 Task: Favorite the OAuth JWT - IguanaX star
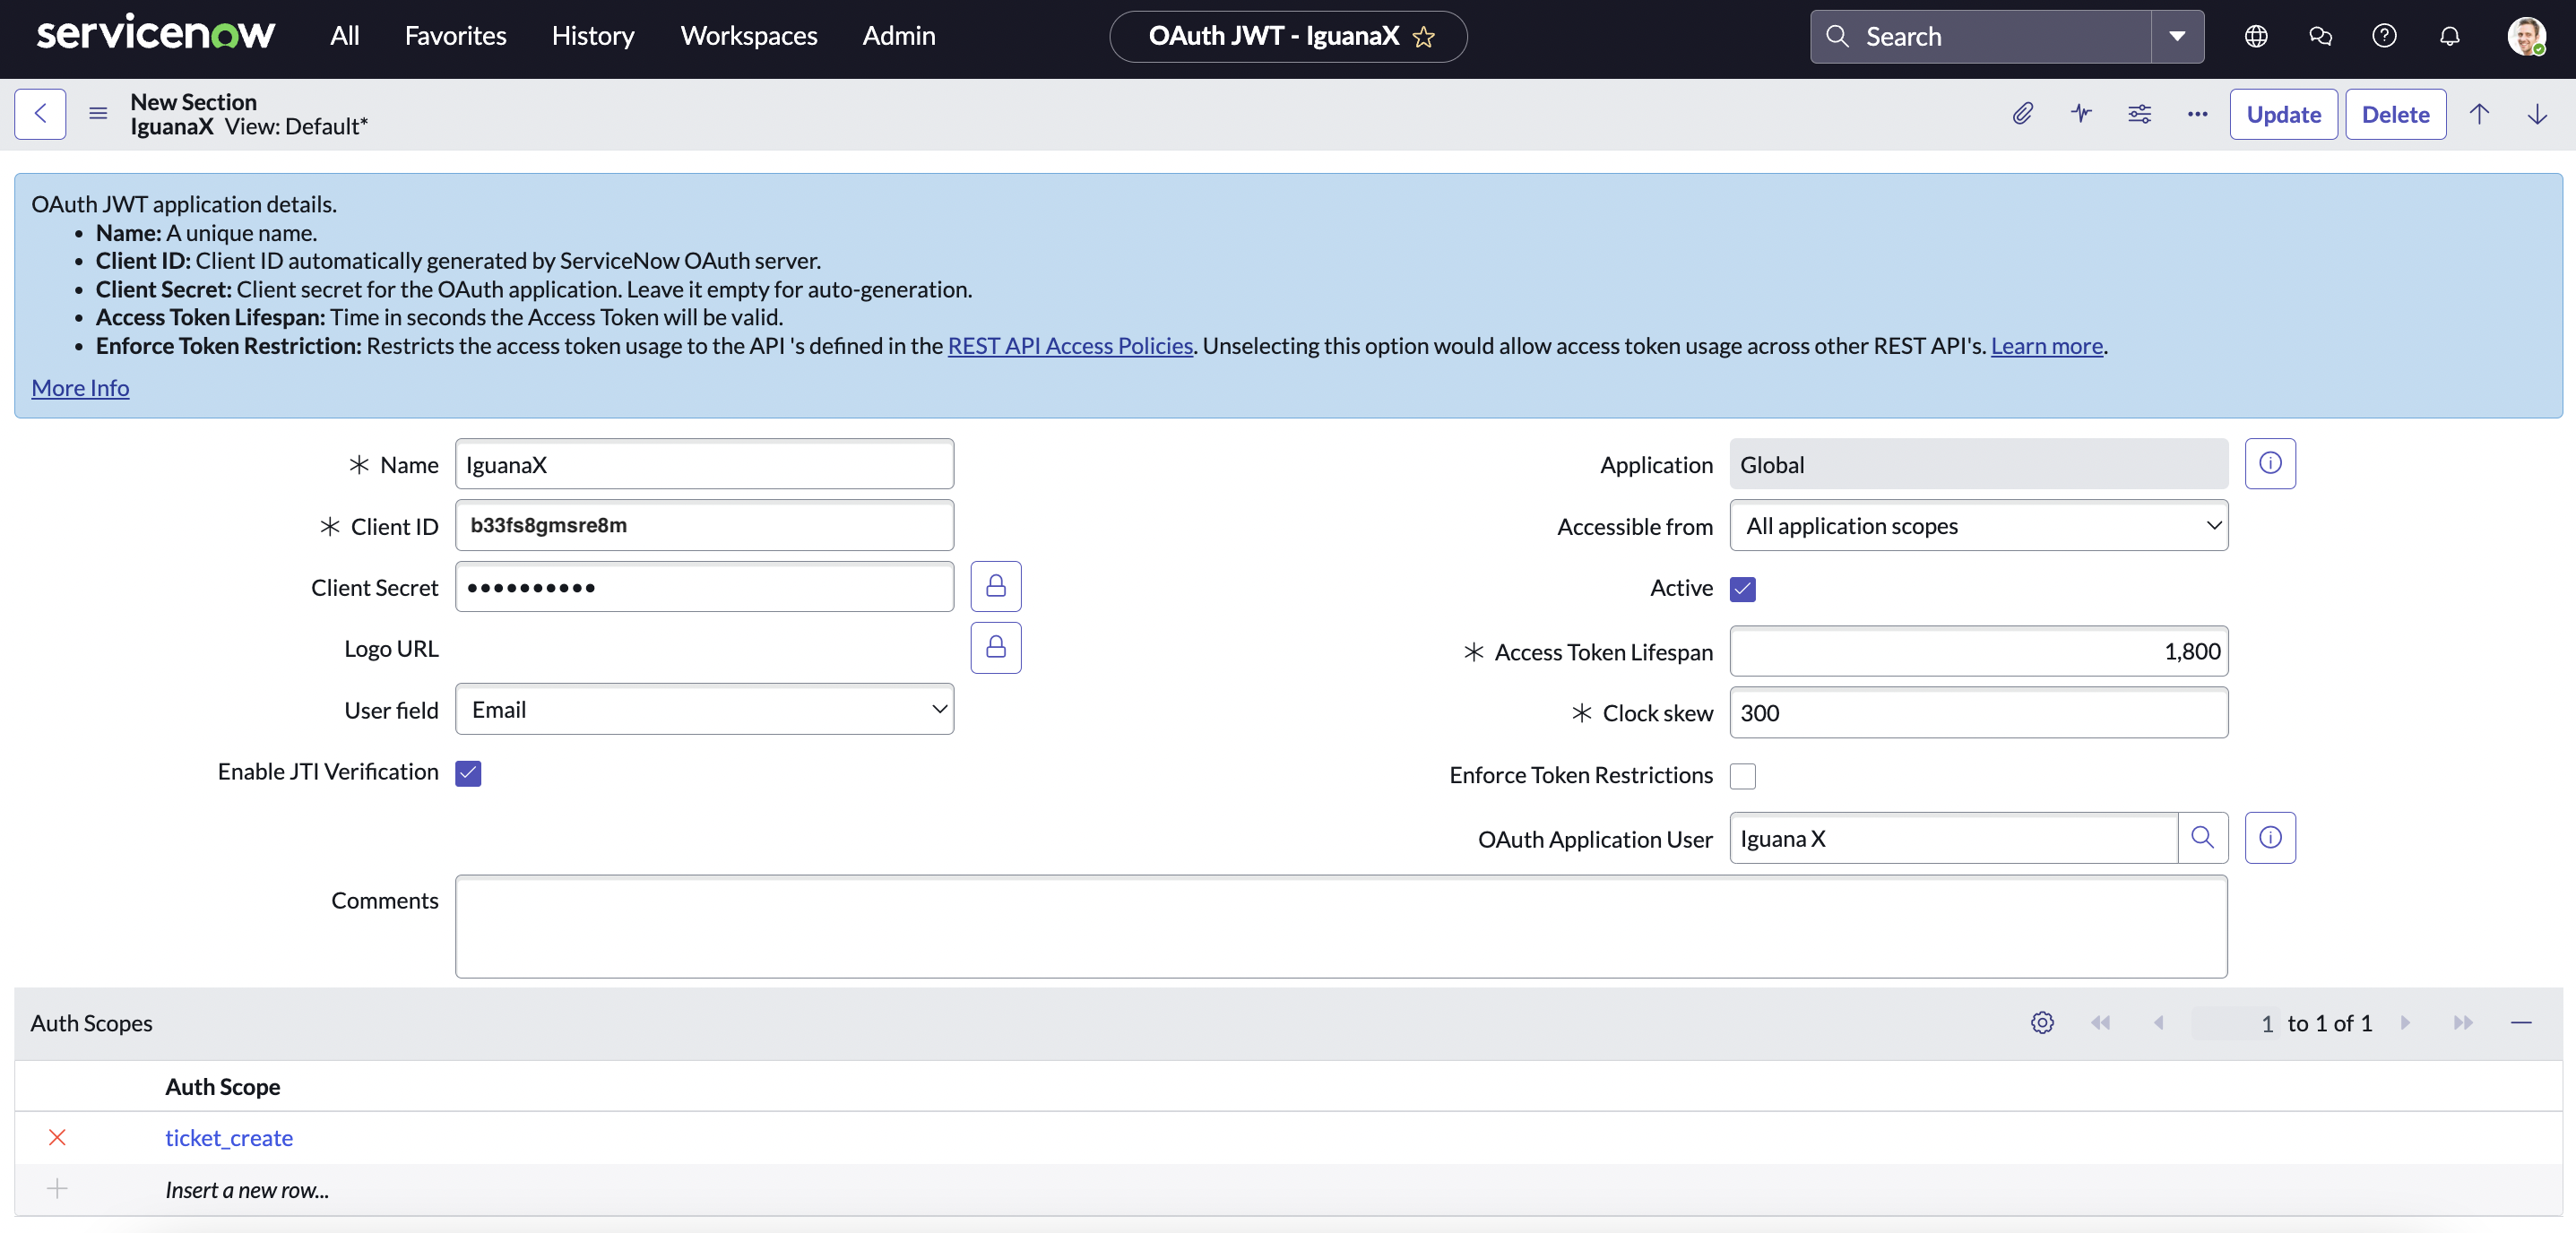click(1424, 37)
